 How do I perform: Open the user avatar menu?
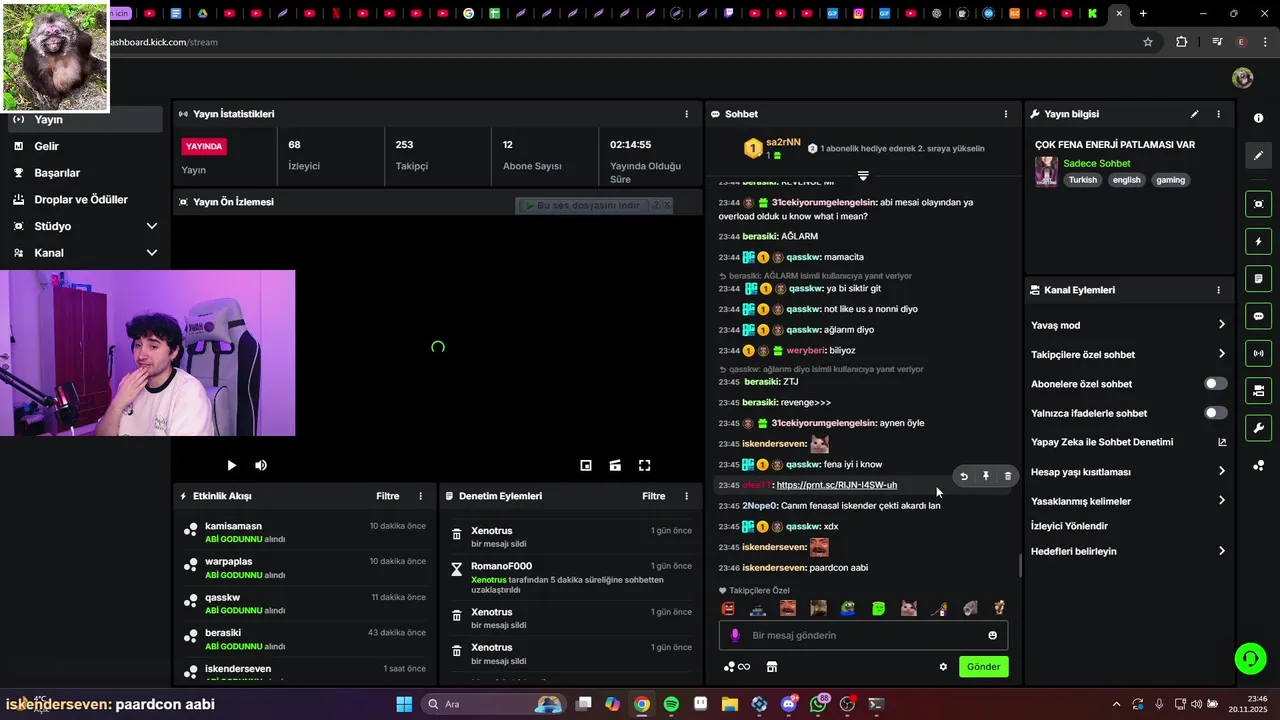[1243, 78]
